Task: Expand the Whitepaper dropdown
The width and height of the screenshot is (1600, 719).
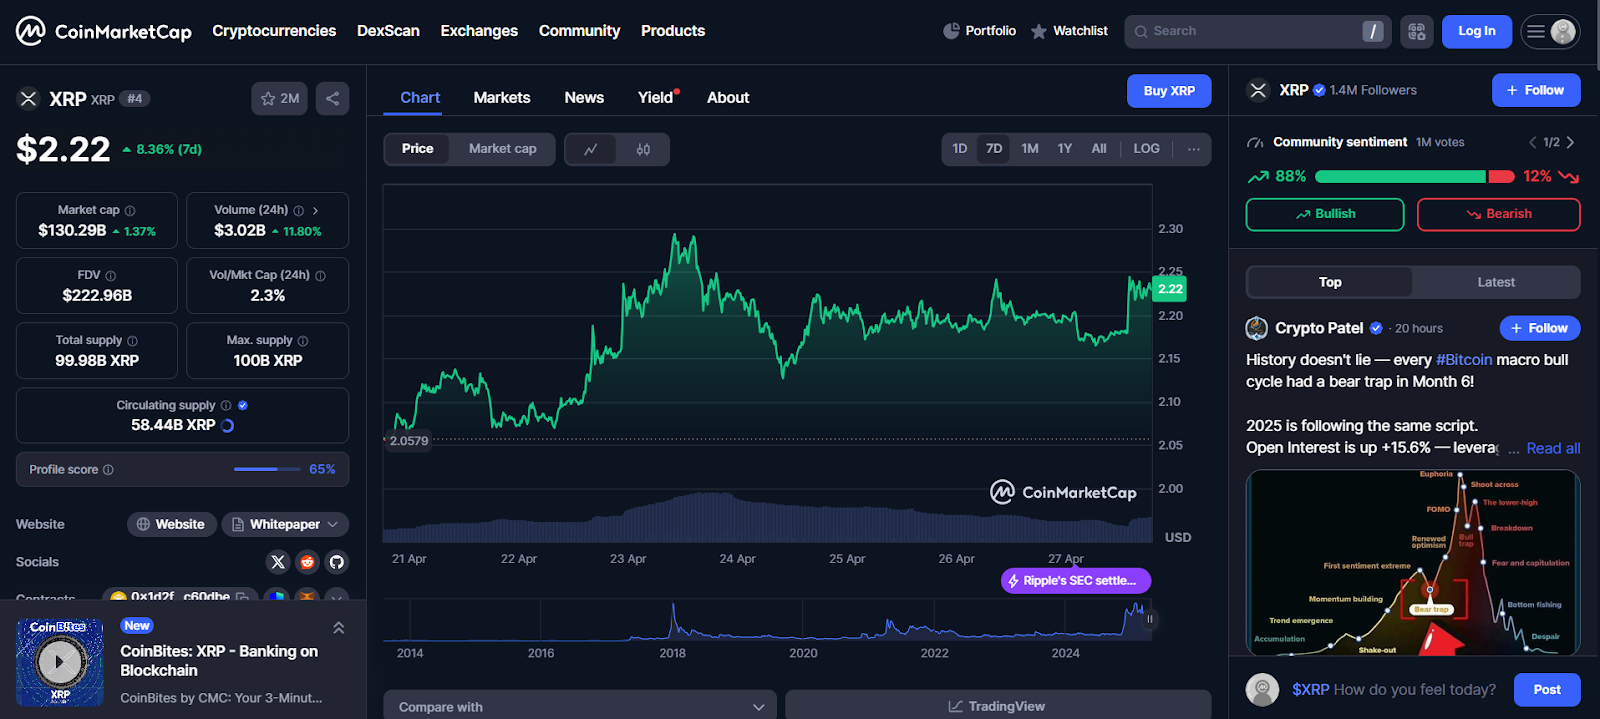Action: click(285, 524)
